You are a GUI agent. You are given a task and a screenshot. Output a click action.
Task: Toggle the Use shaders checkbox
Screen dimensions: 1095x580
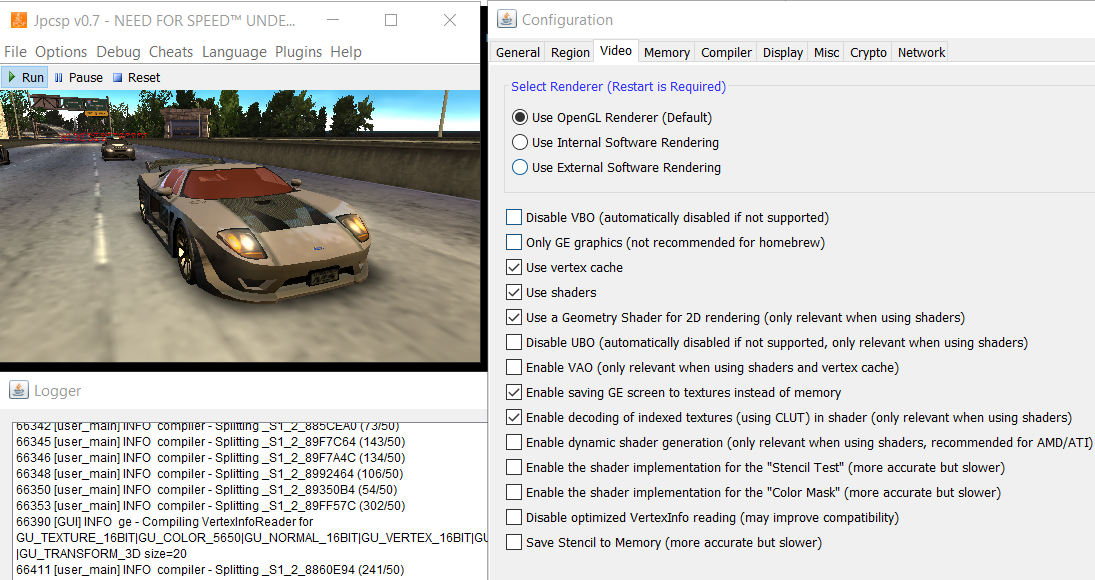514,292
